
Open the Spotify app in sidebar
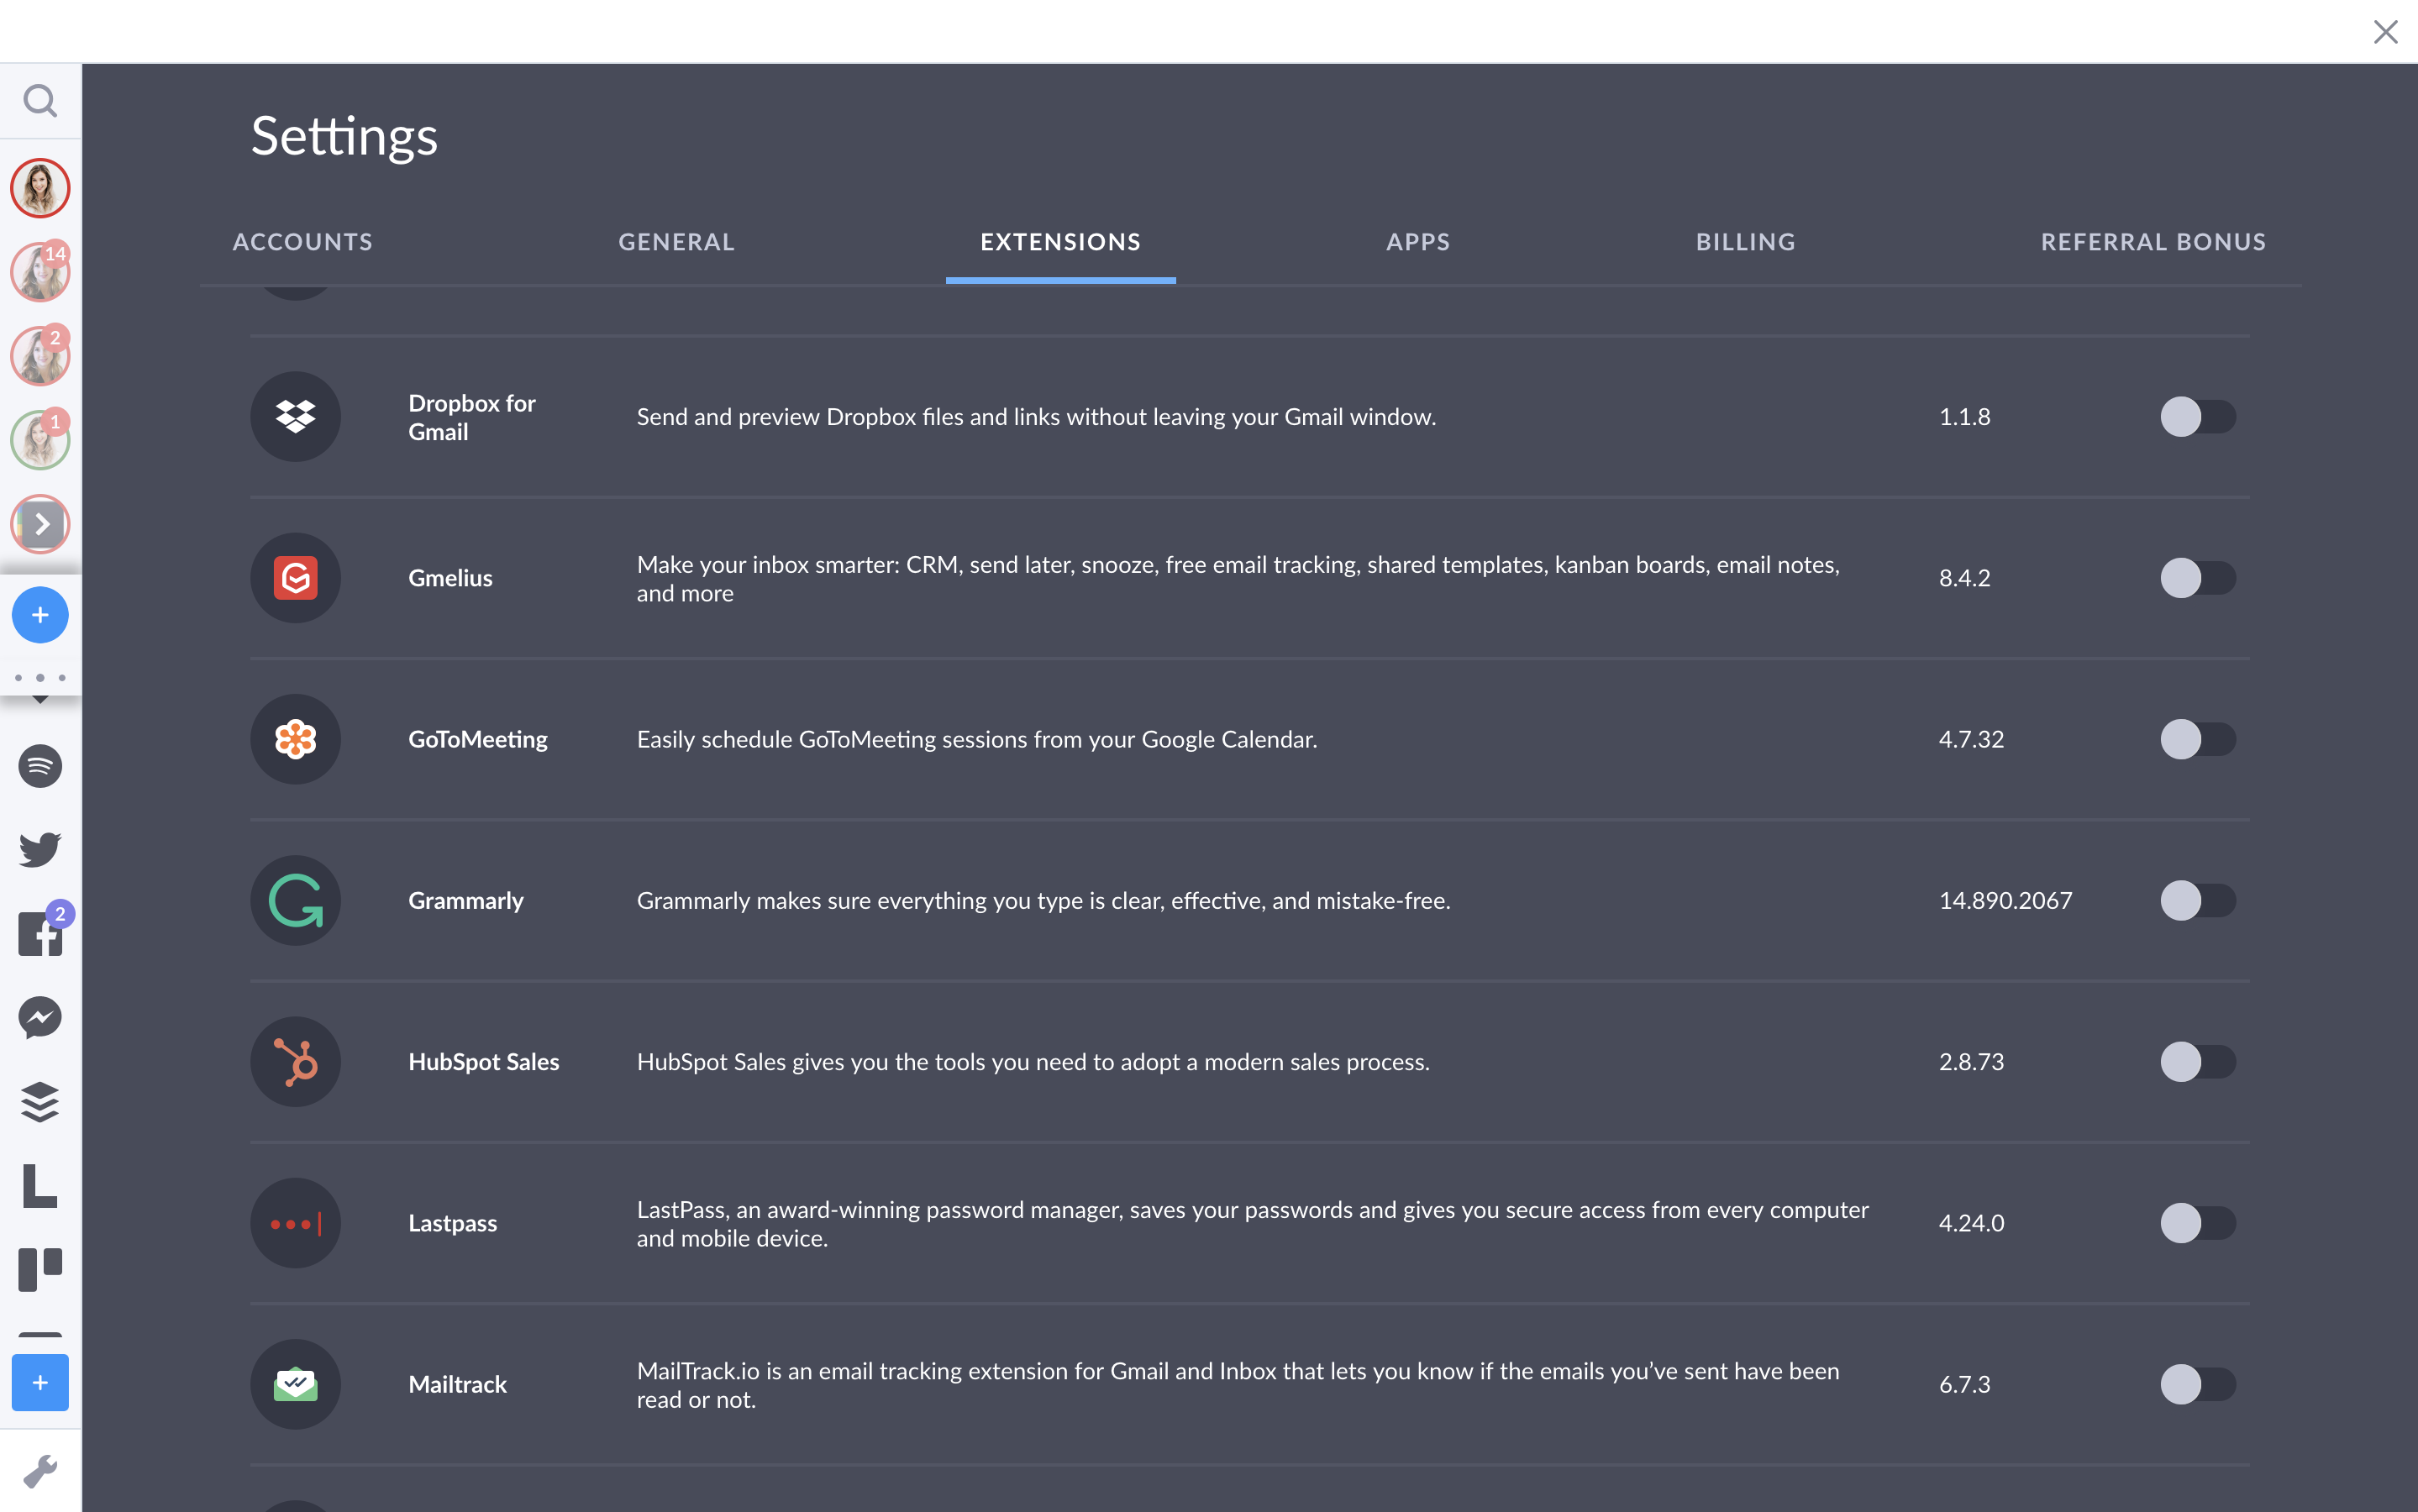point(40,767)
